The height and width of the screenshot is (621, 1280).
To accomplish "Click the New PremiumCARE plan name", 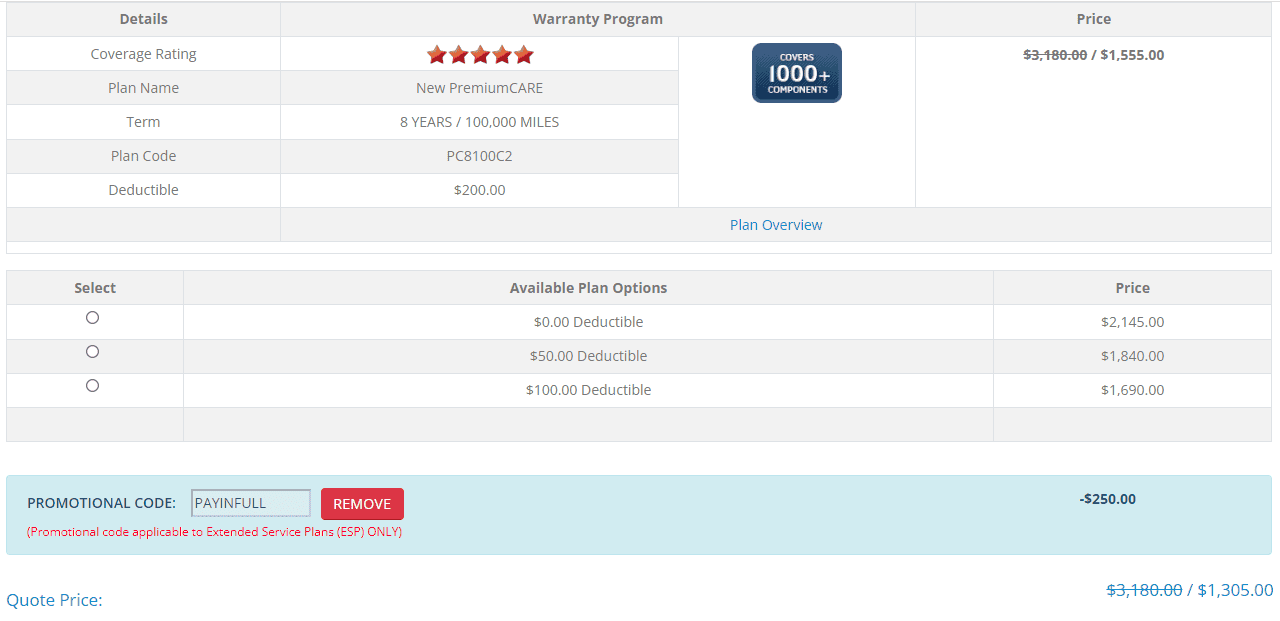I will click(x=479, y=88).
